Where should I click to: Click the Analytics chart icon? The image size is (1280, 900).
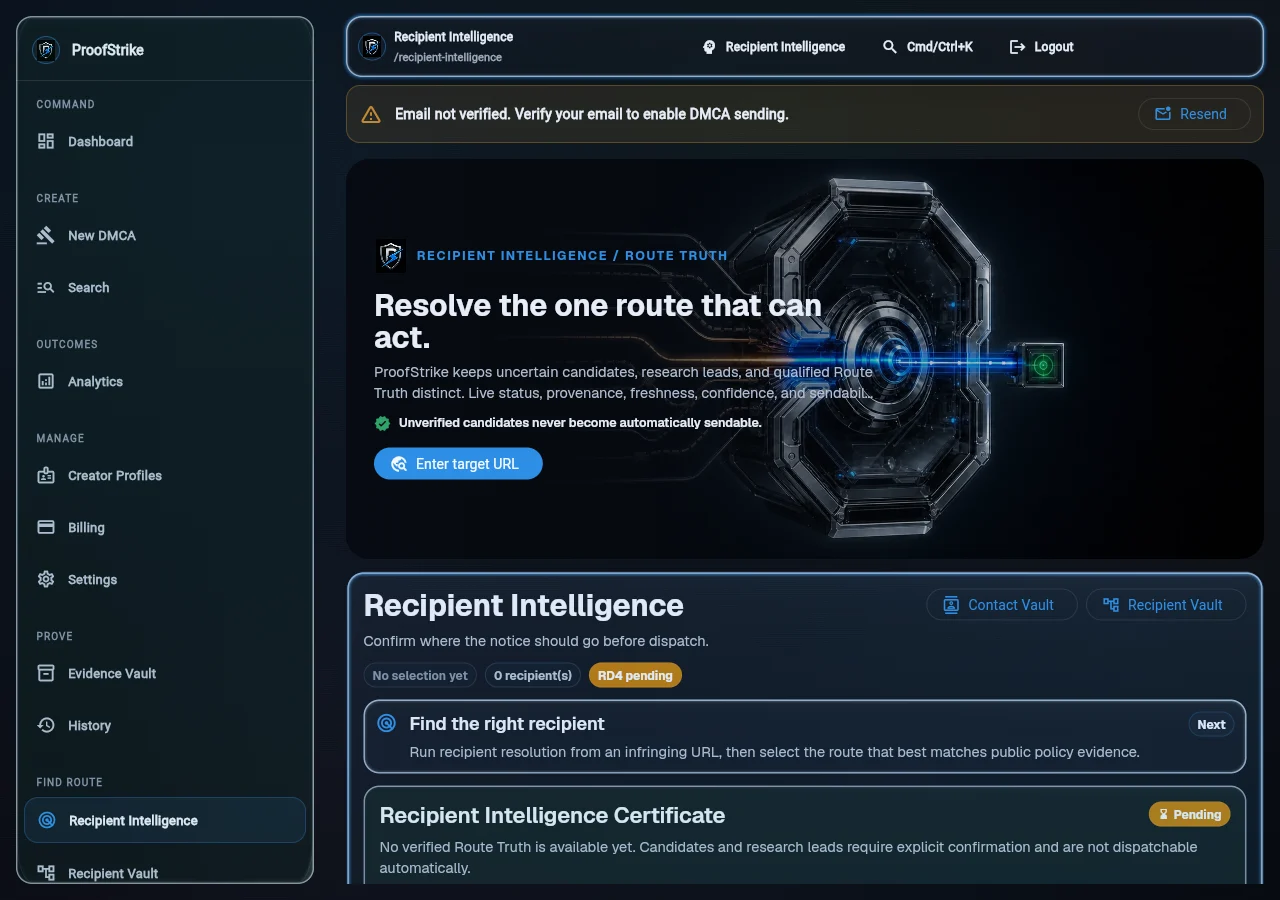click(46, 382)
